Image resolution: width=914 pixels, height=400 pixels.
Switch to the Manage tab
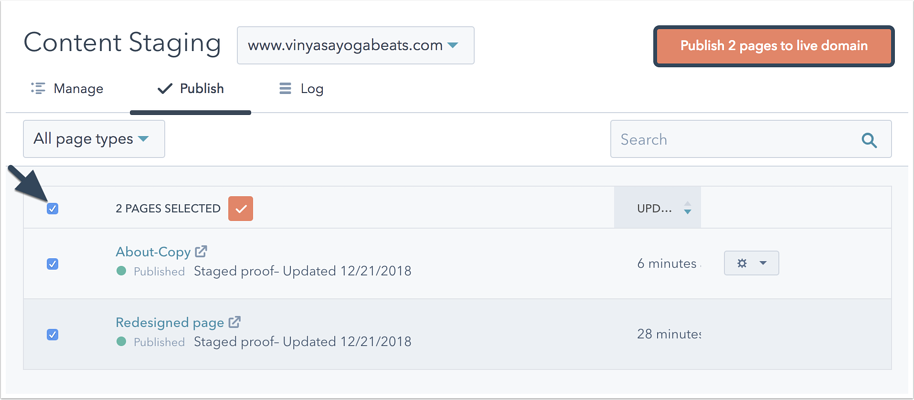click(66, 89)
